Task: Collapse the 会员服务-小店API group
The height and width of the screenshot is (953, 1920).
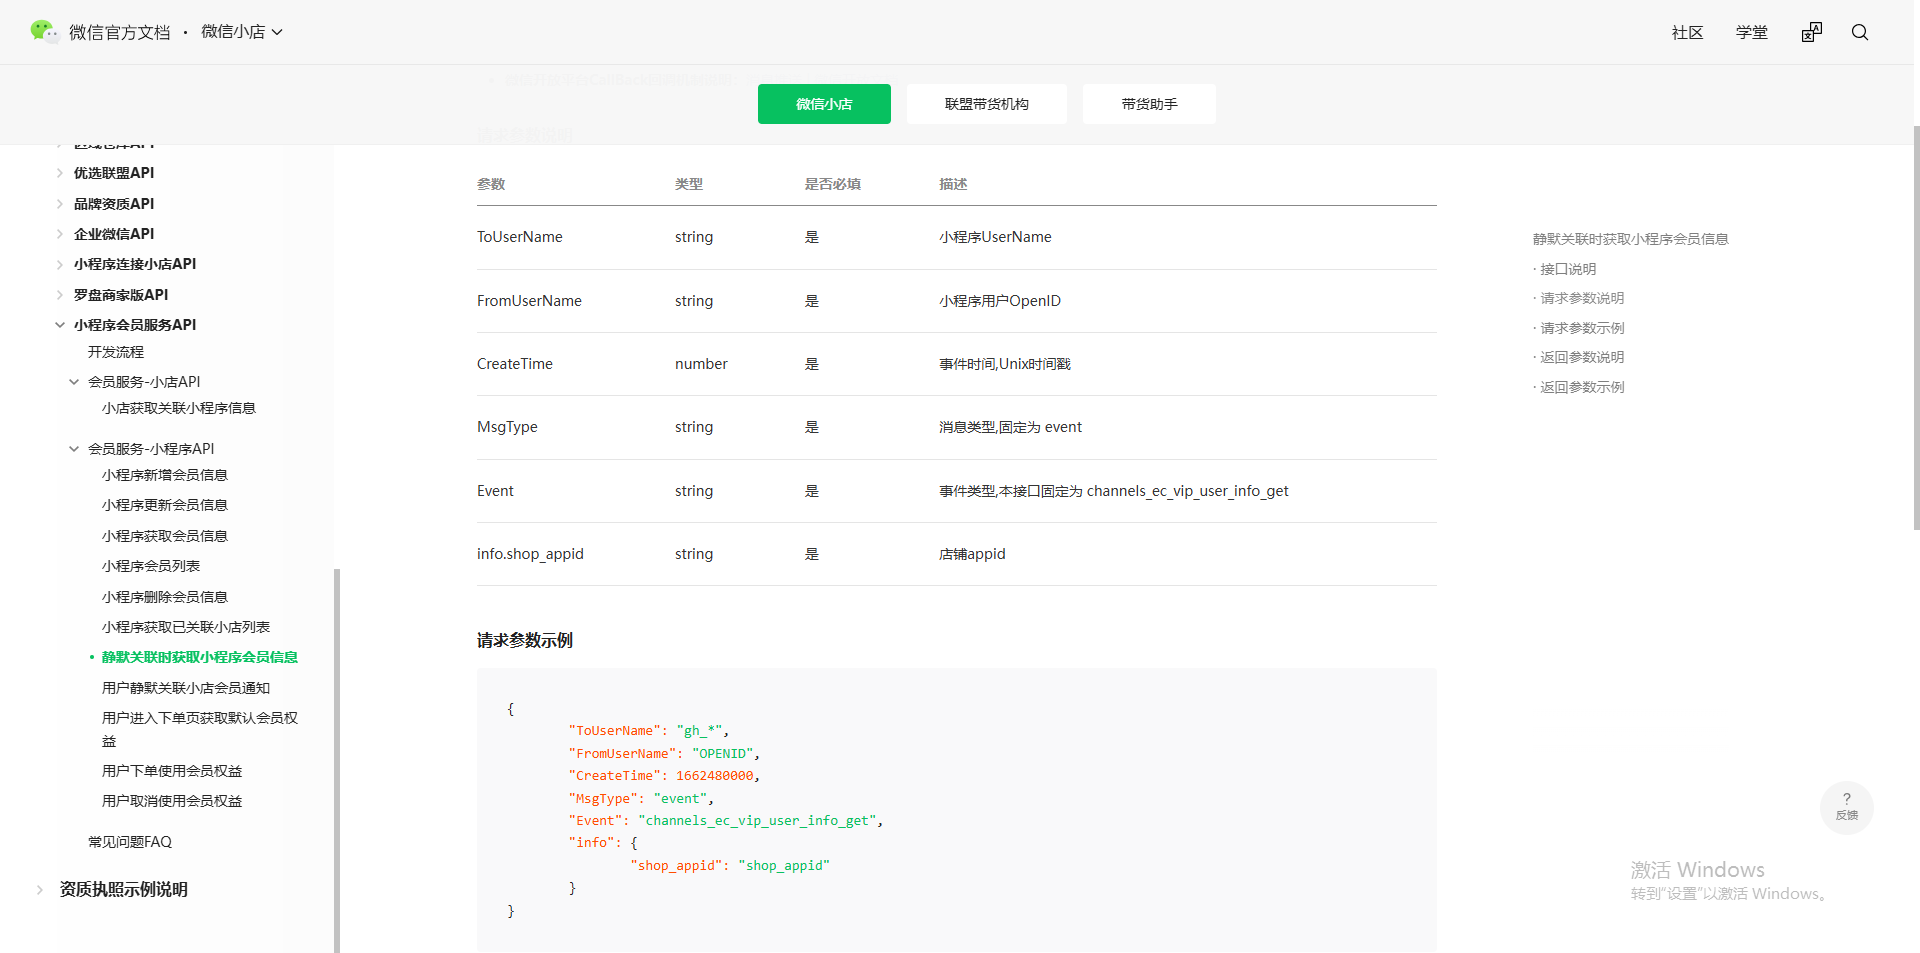Action: pyautogui.click(x=74, y=382)
